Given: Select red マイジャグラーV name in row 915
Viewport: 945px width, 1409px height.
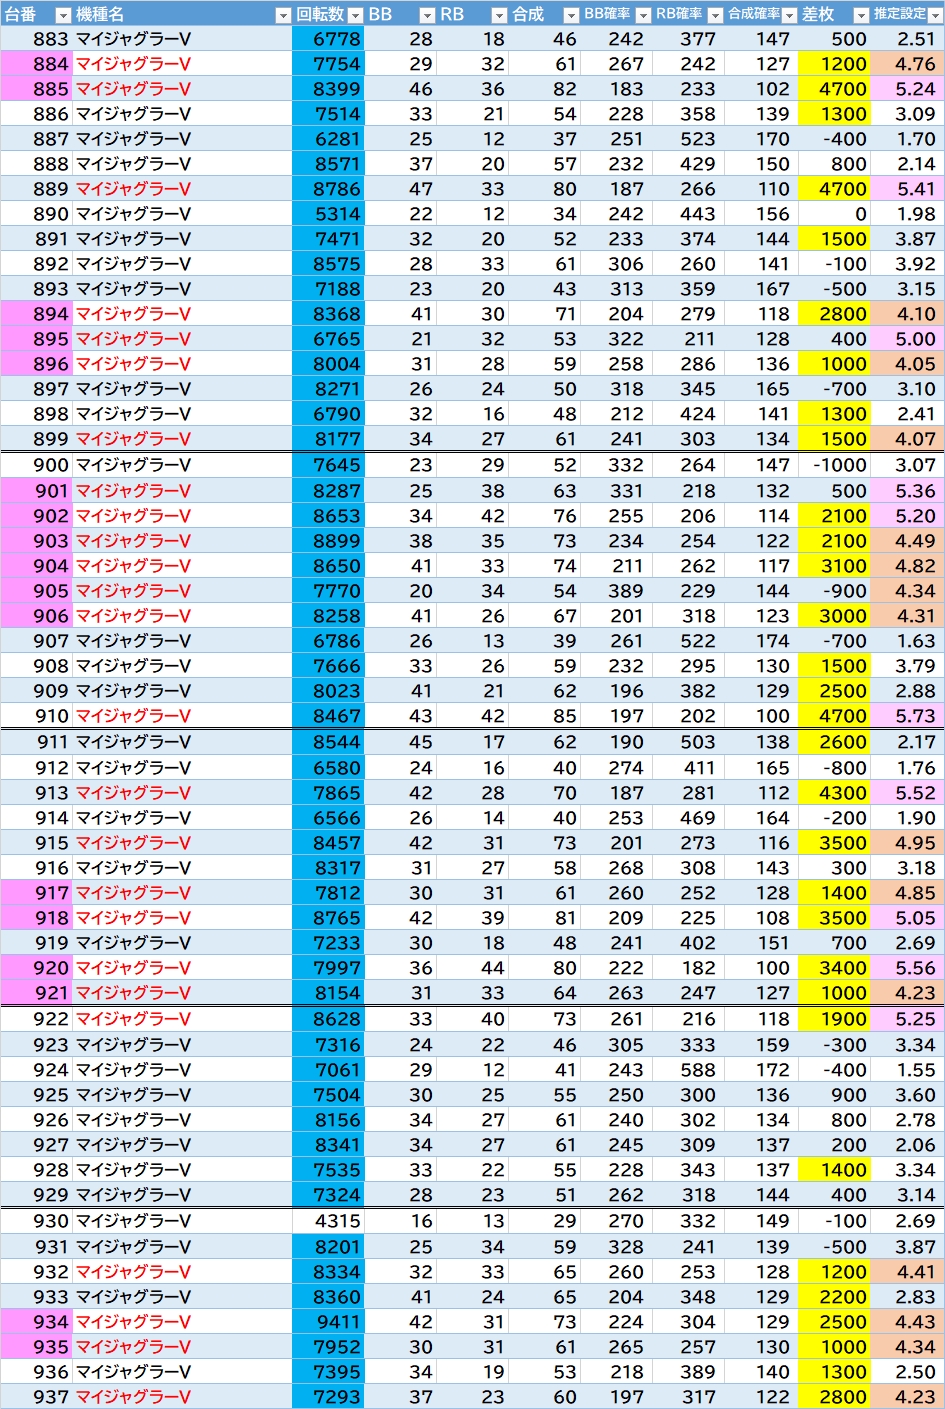Looking at the screenshot, I should click(133, 843).
